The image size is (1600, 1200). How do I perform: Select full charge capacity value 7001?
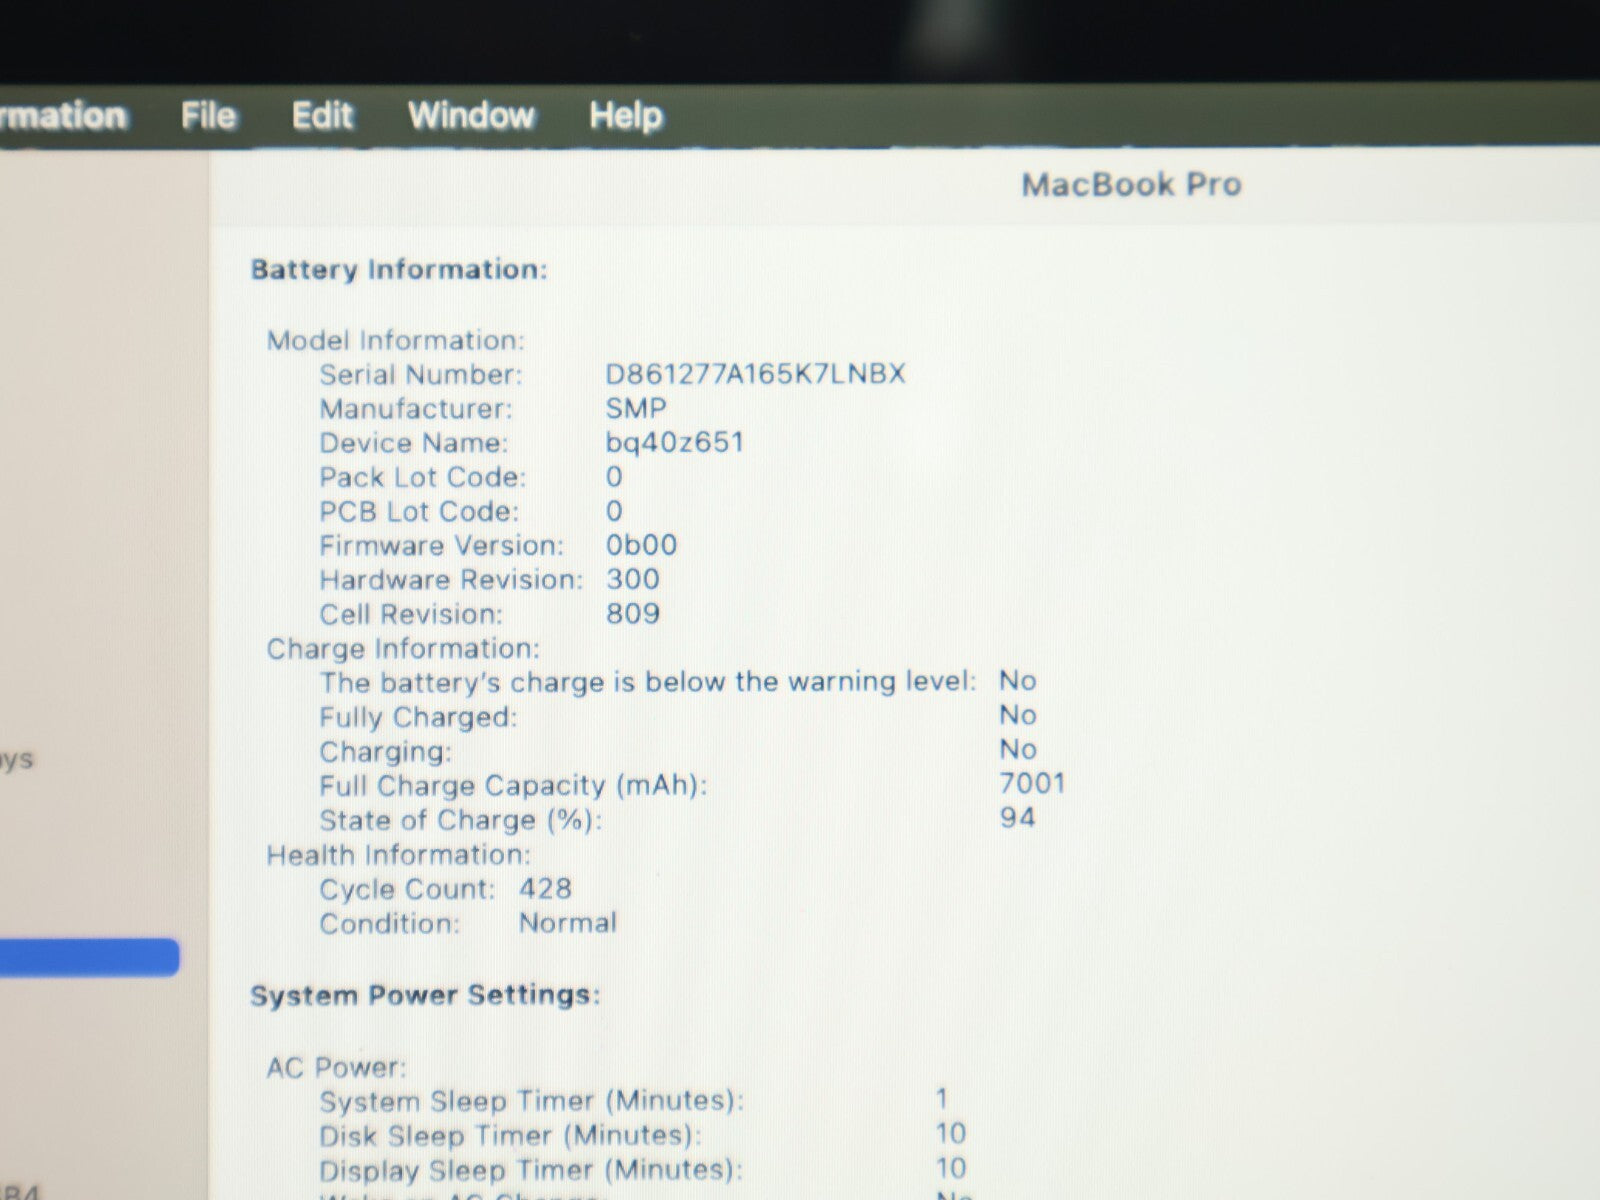[x=1032, y=783]
